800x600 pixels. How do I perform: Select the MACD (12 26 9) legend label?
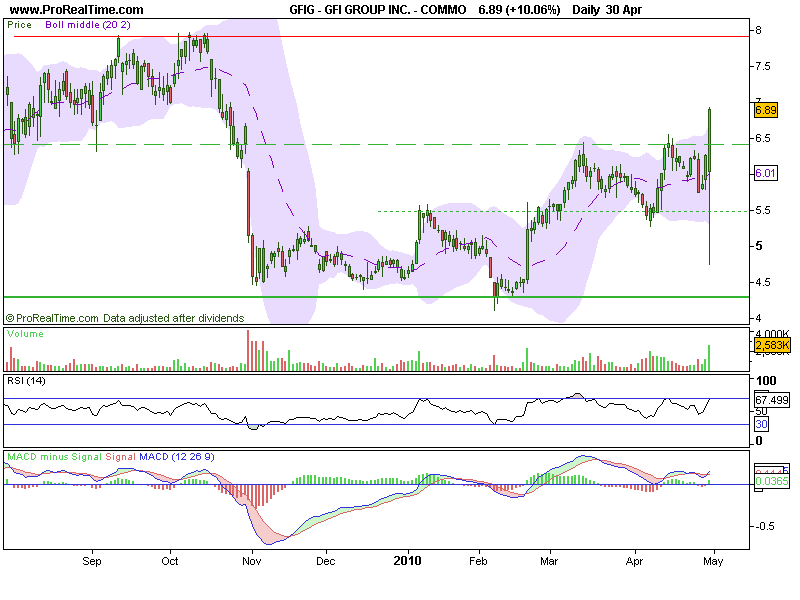point(177,457)
